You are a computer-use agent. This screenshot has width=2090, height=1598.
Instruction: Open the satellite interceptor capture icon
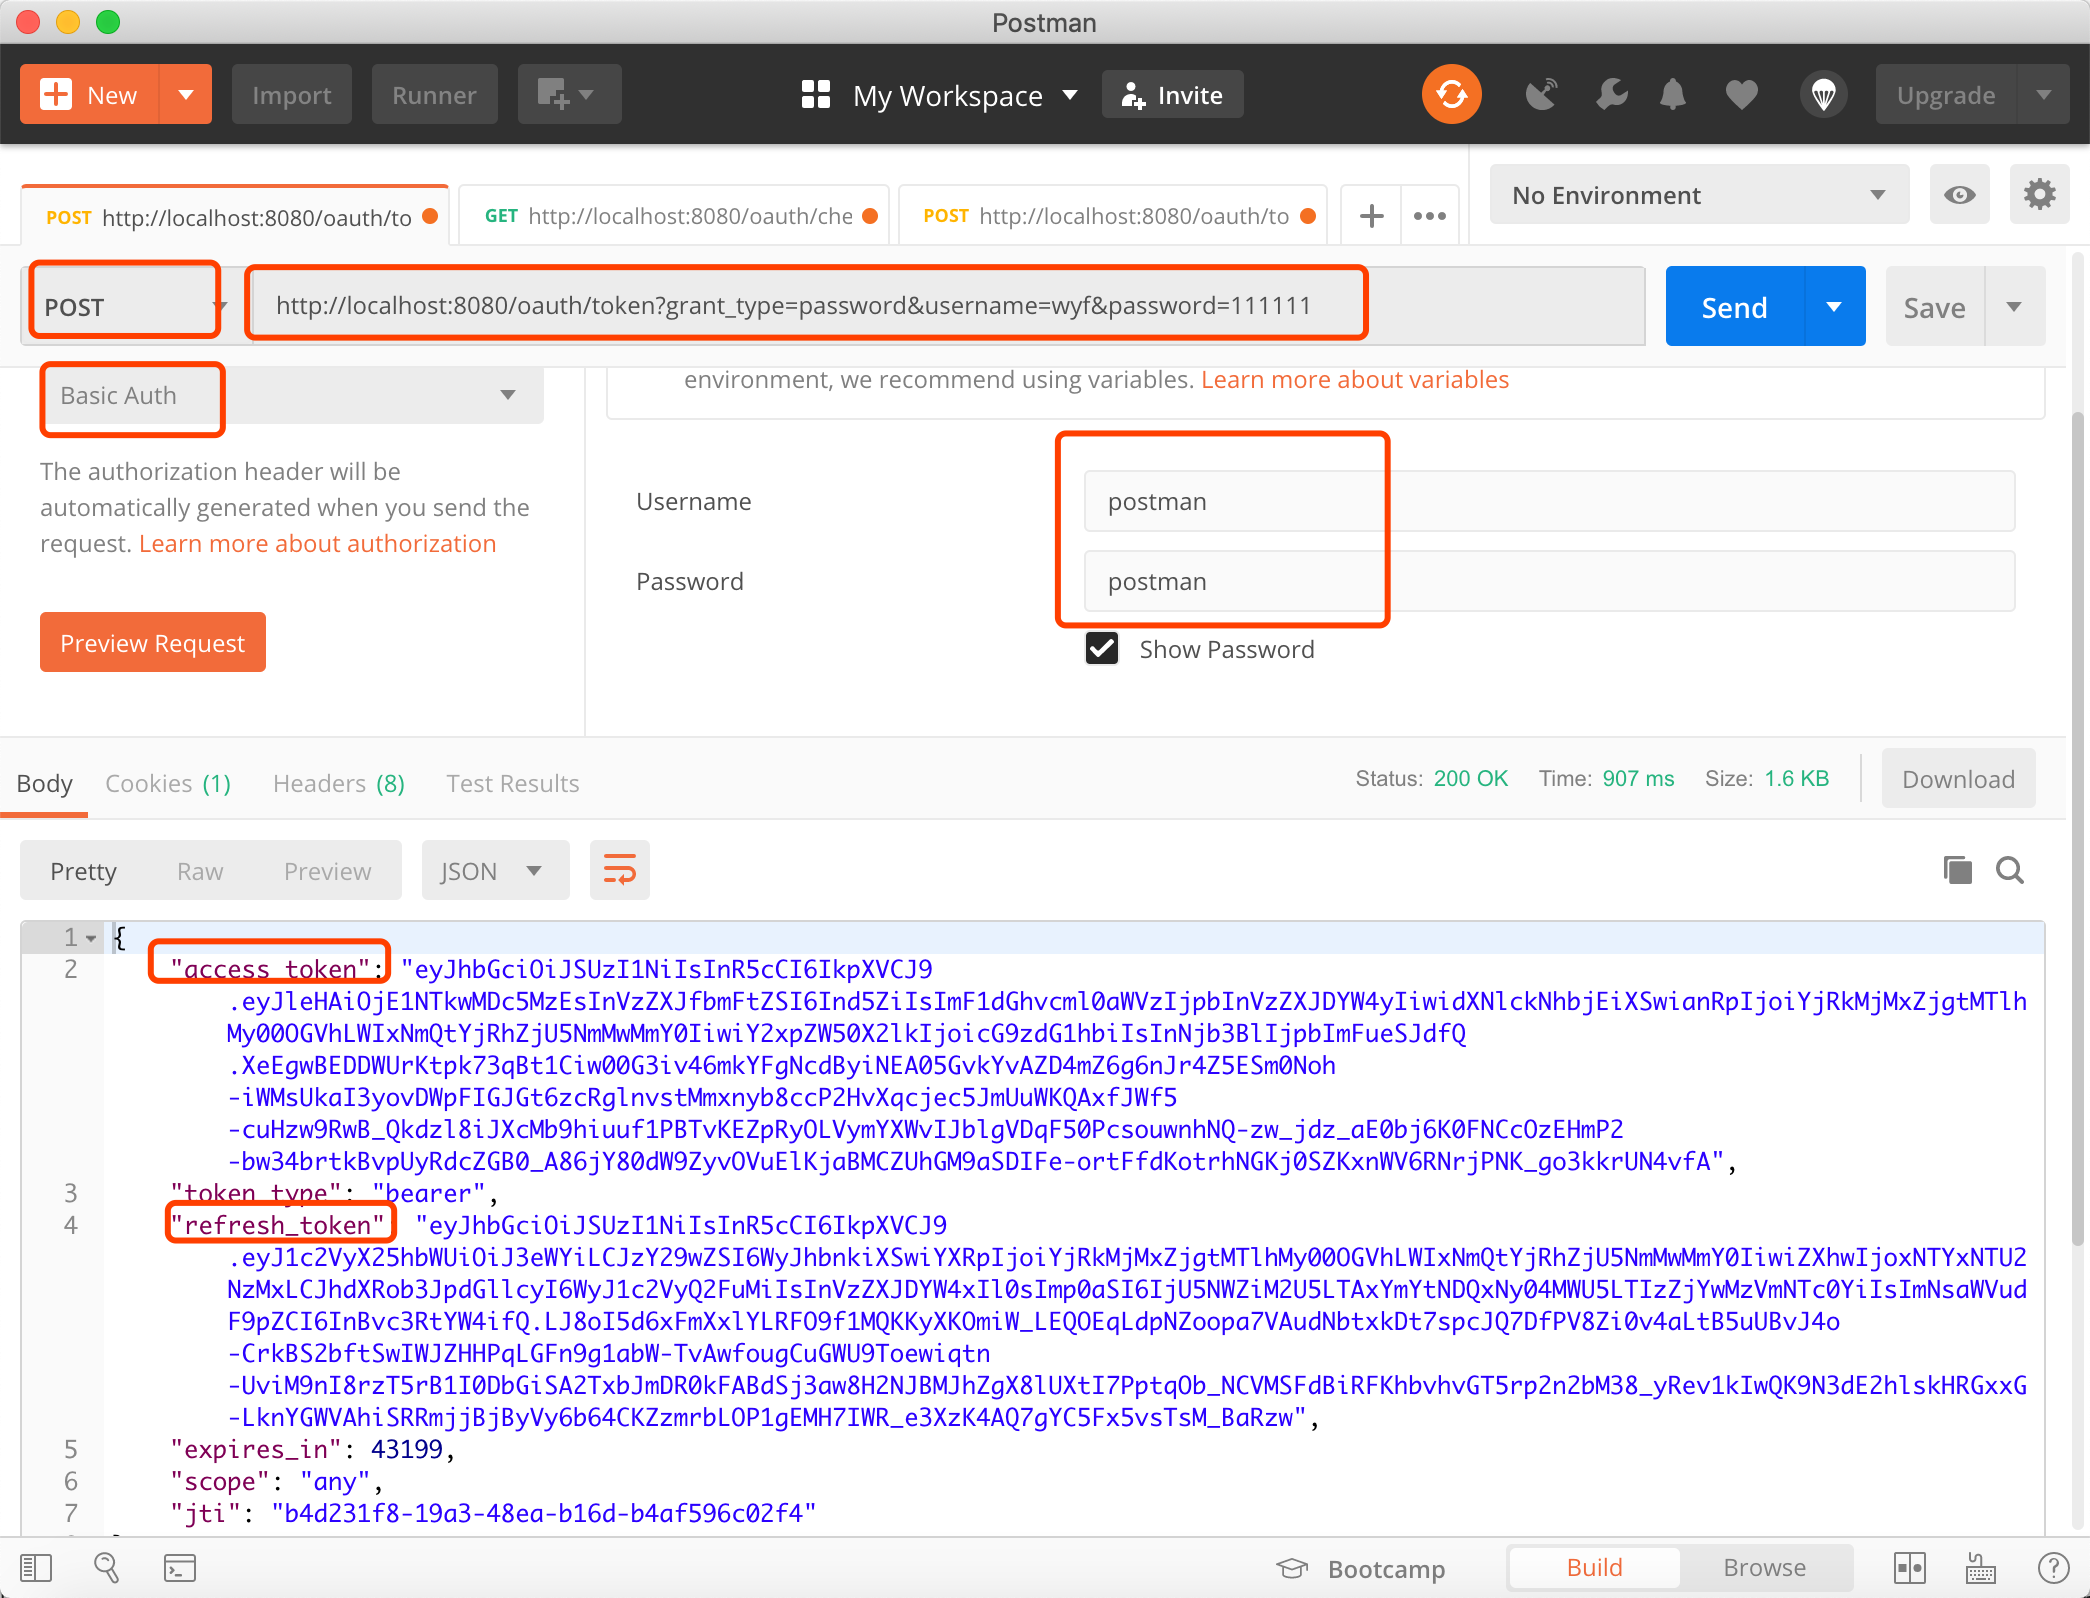coord(1541,95)
